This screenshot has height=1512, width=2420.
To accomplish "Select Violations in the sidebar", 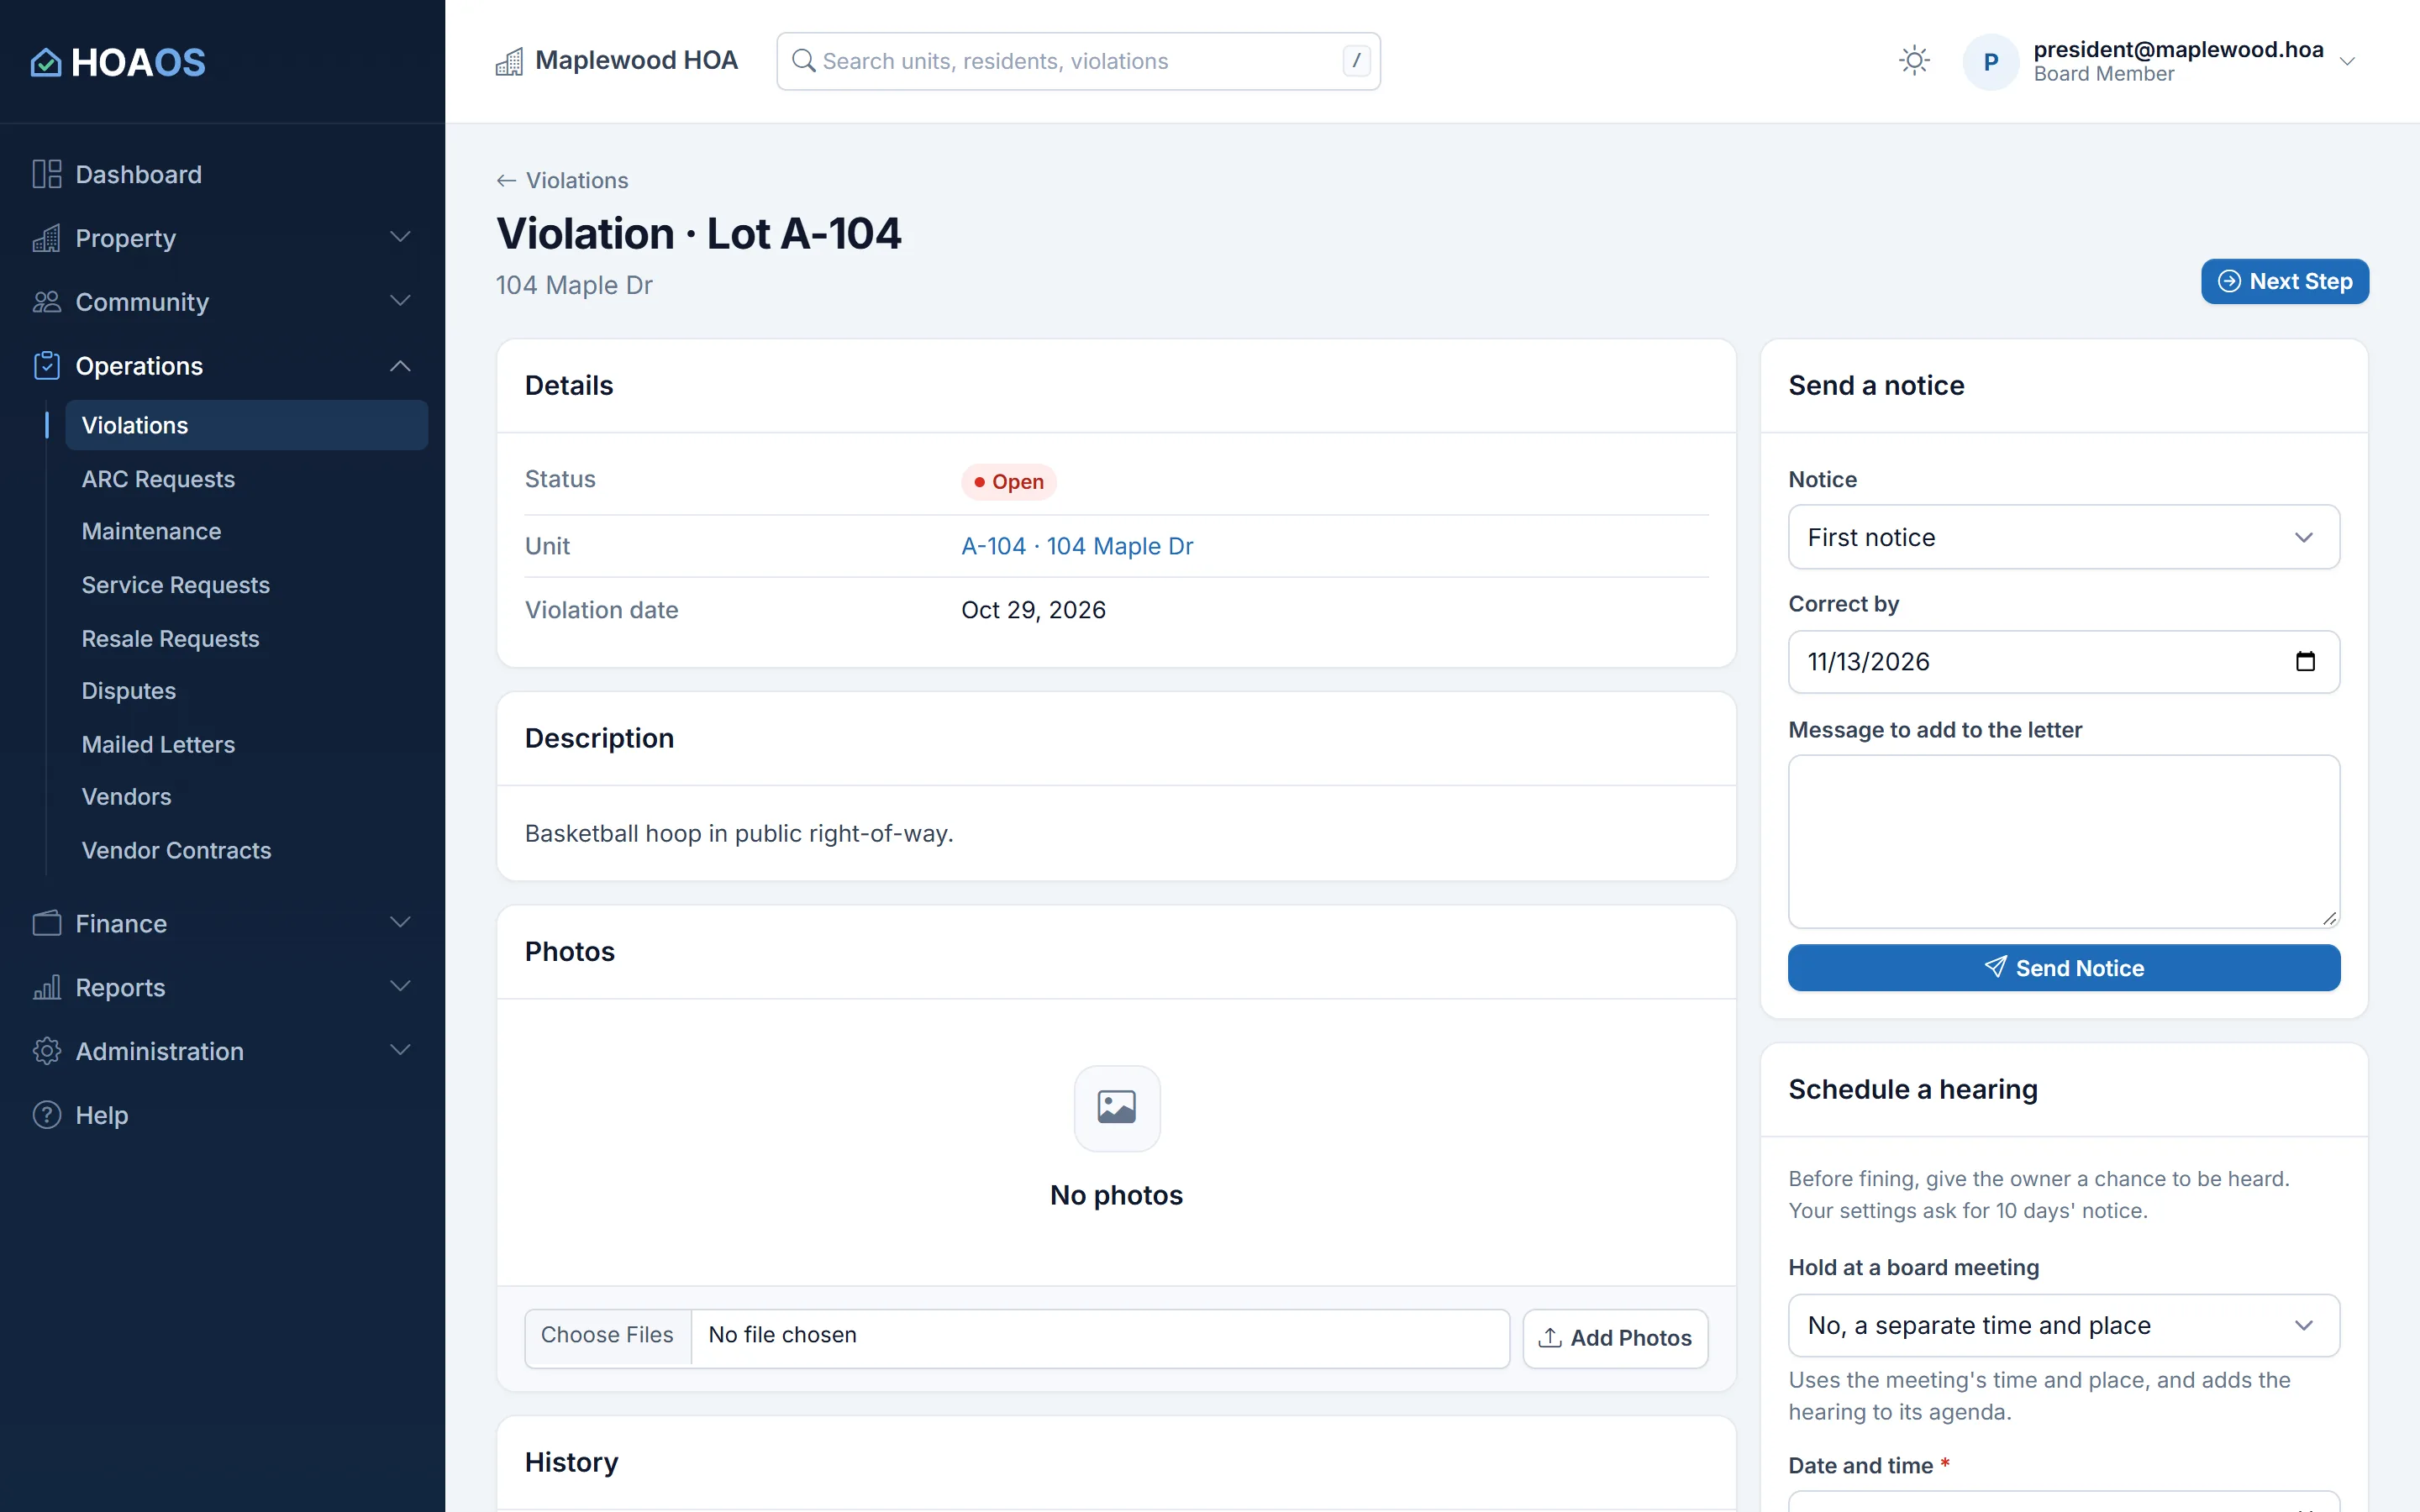I will pos(246,425).
